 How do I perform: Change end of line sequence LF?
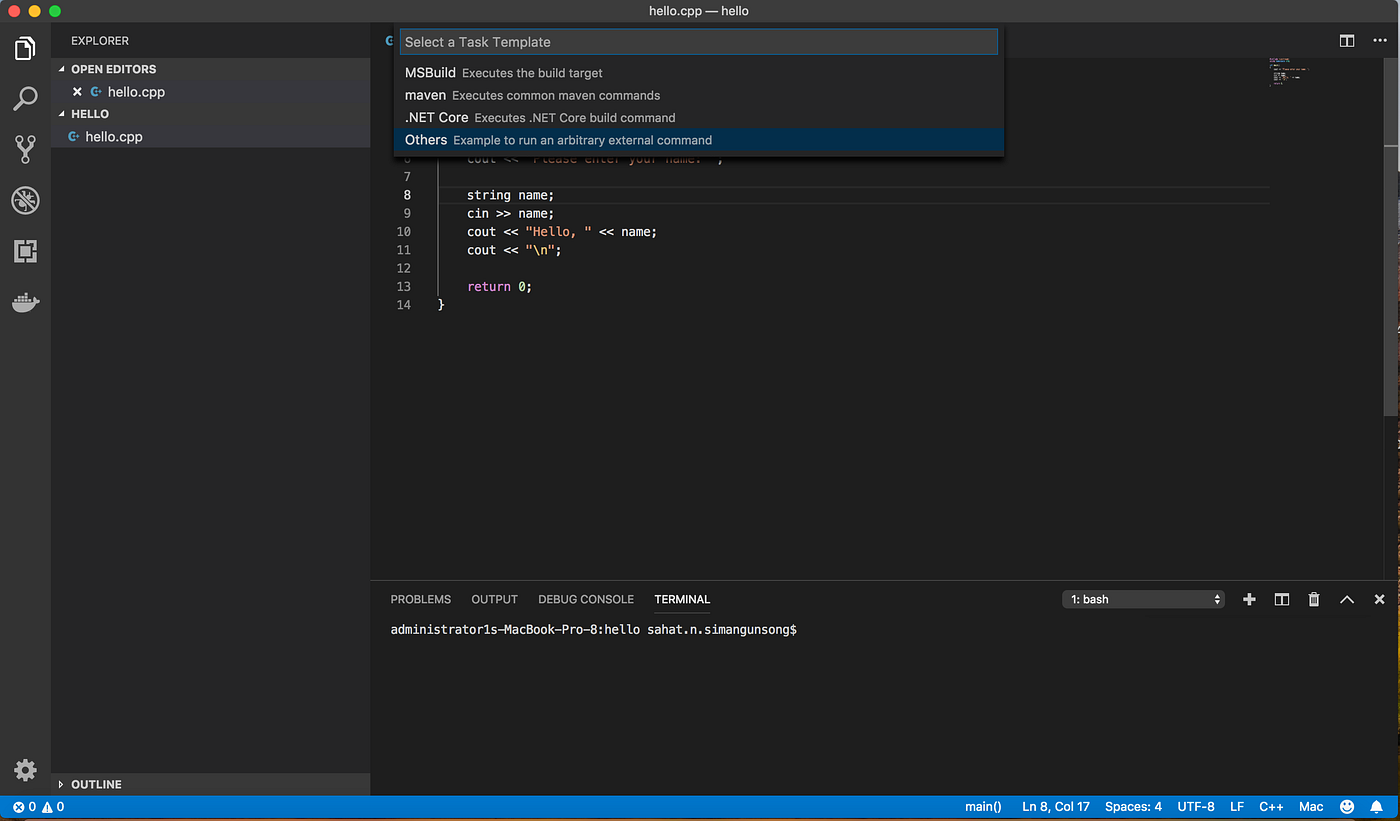coord(1237,806)
